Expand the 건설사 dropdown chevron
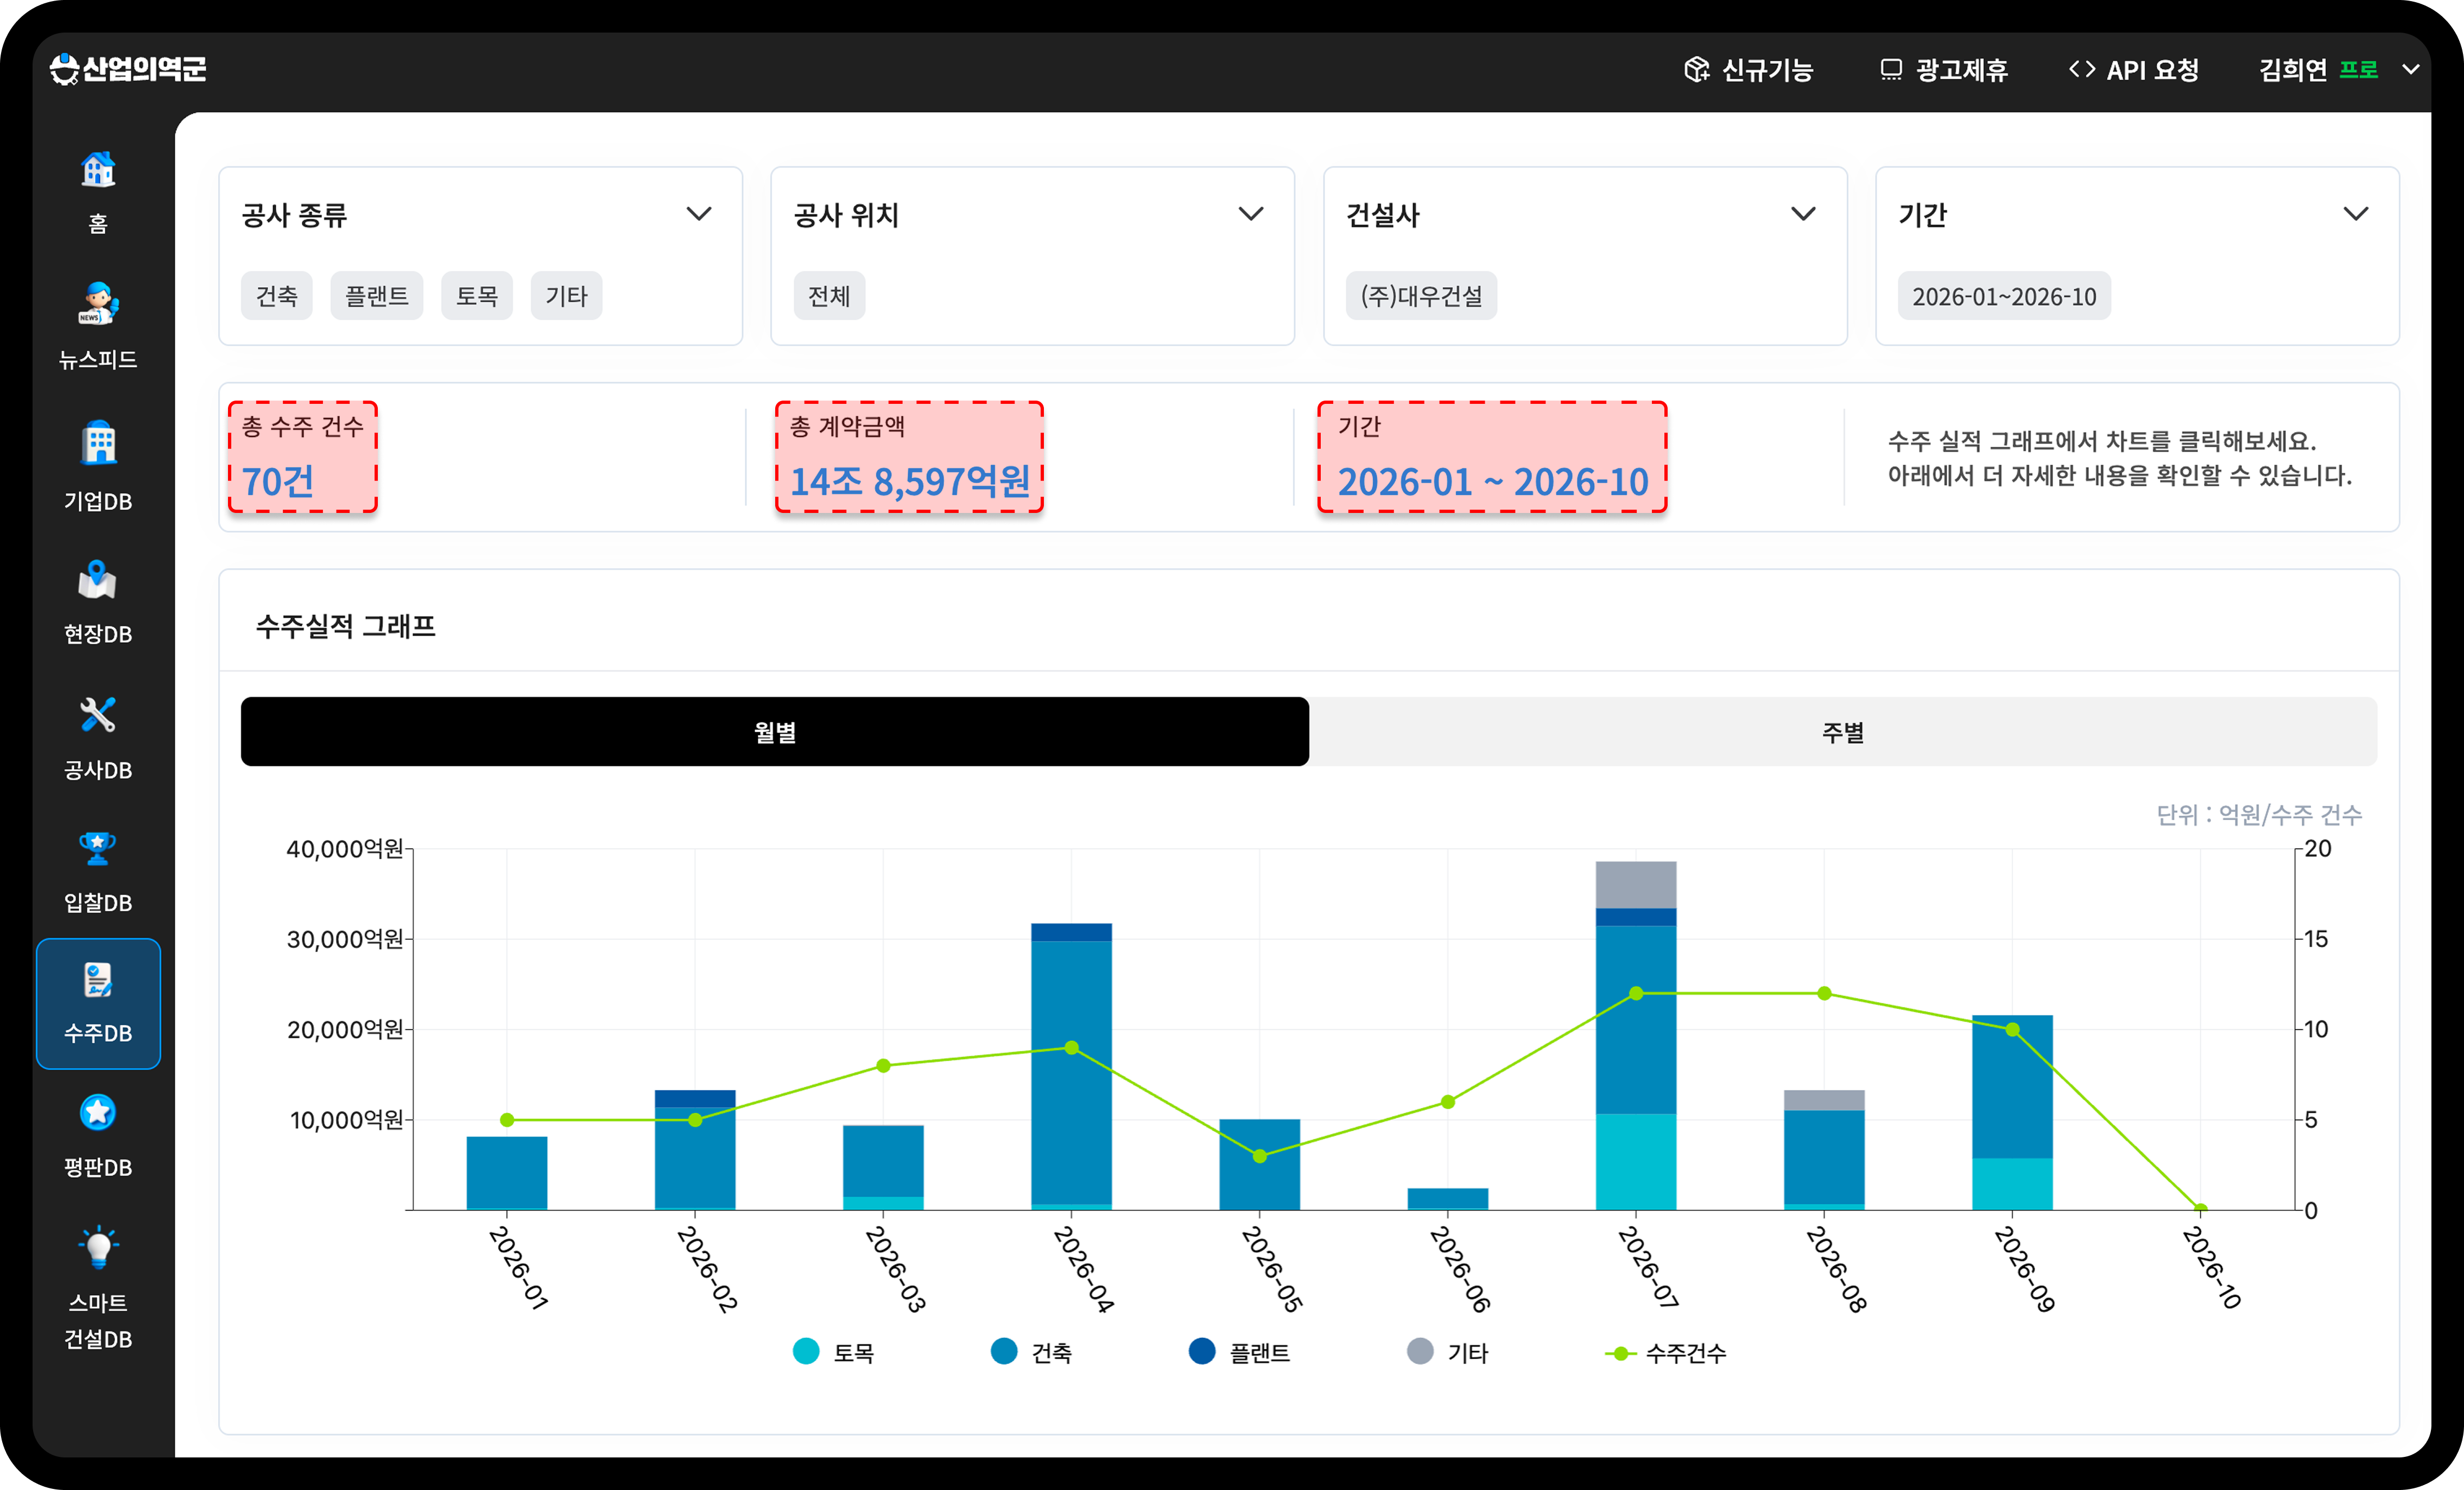 [1803, 214]
